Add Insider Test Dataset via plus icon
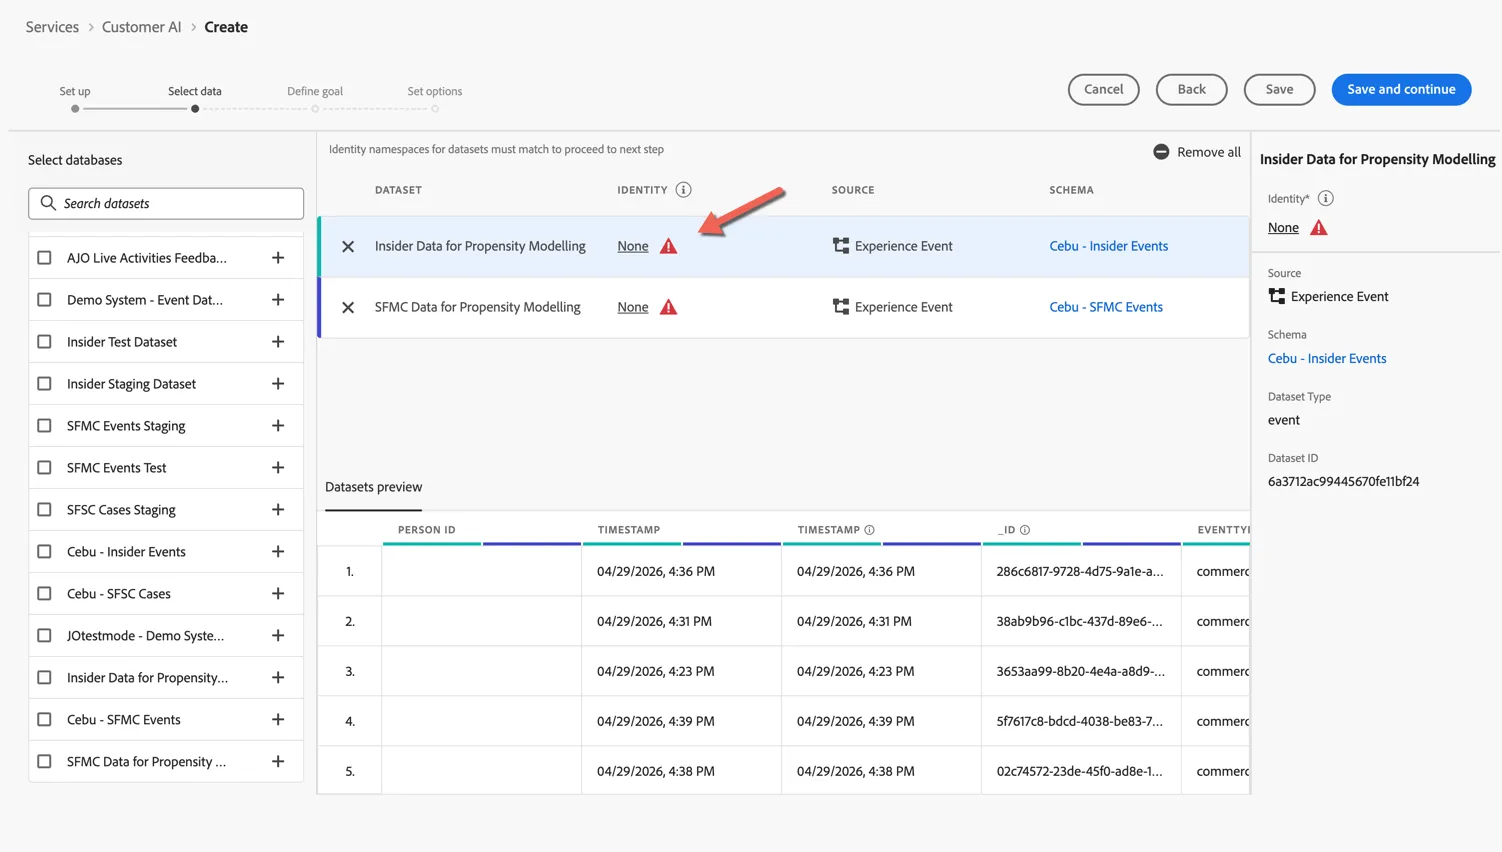 point(278,342)
